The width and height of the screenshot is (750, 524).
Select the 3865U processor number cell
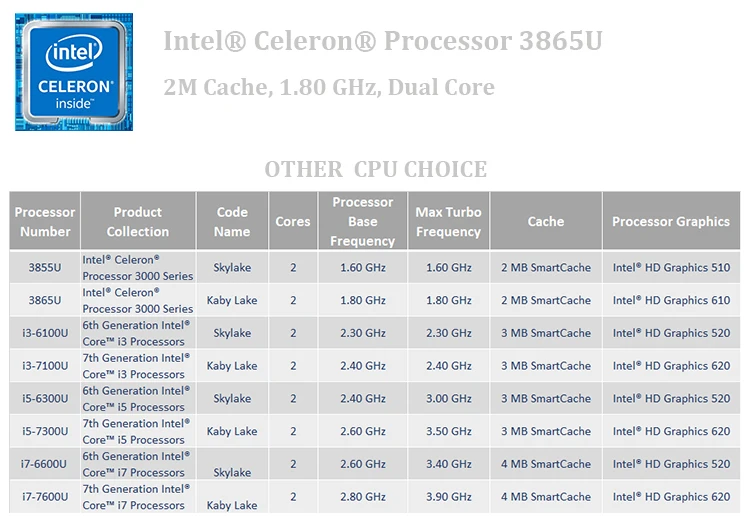(45, 300)
